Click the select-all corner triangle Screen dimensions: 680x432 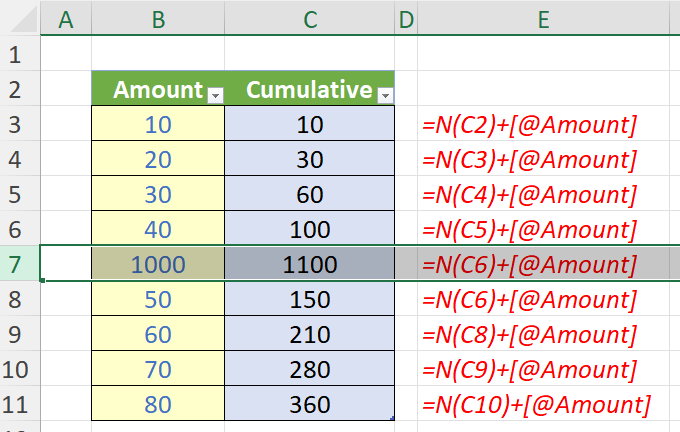(20, 18)
